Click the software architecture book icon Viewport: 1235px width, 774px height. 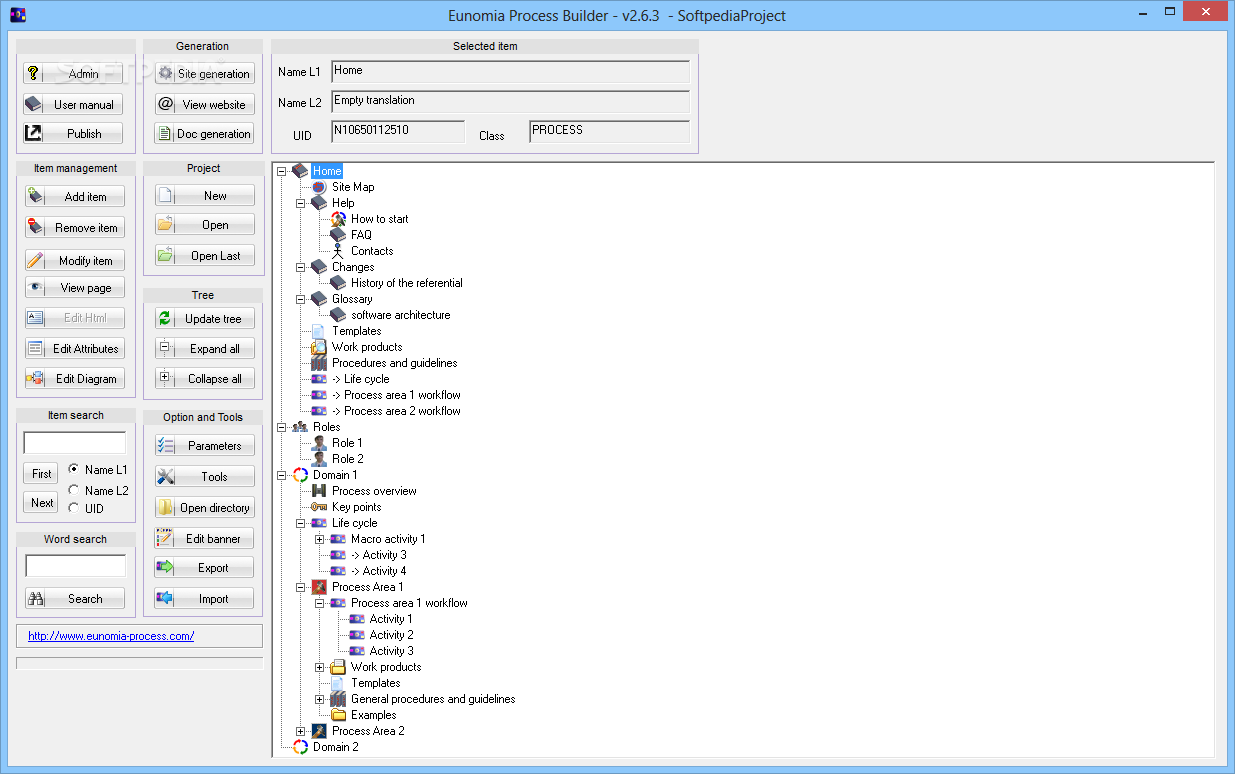point(338,315)
